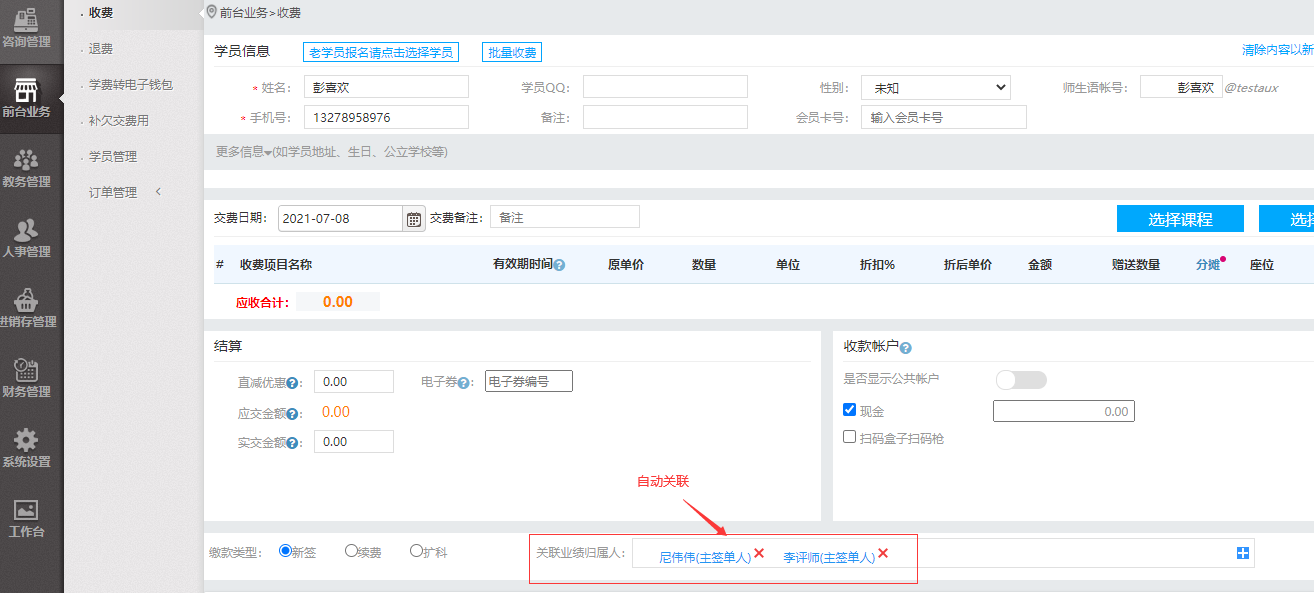Click the 姓名 input field
Screen dimensions: 1314x593
(387, 87)
